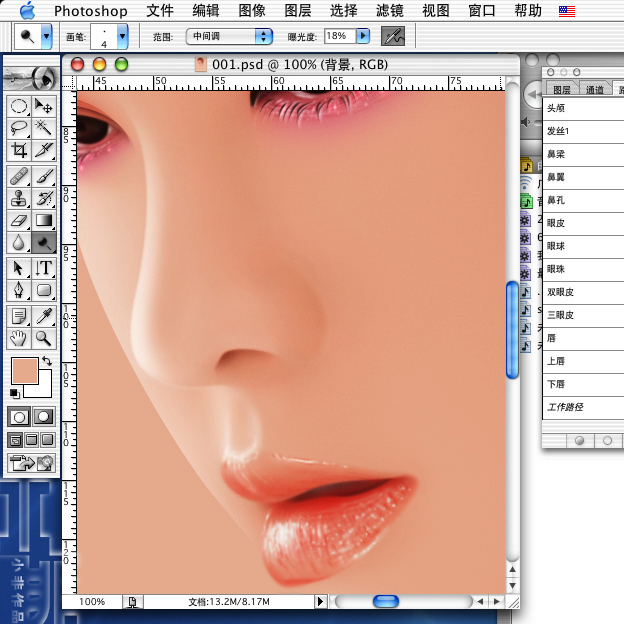Open document status bar popup arrow
Screen dimensions: 624x624
[x=320, y=601]
